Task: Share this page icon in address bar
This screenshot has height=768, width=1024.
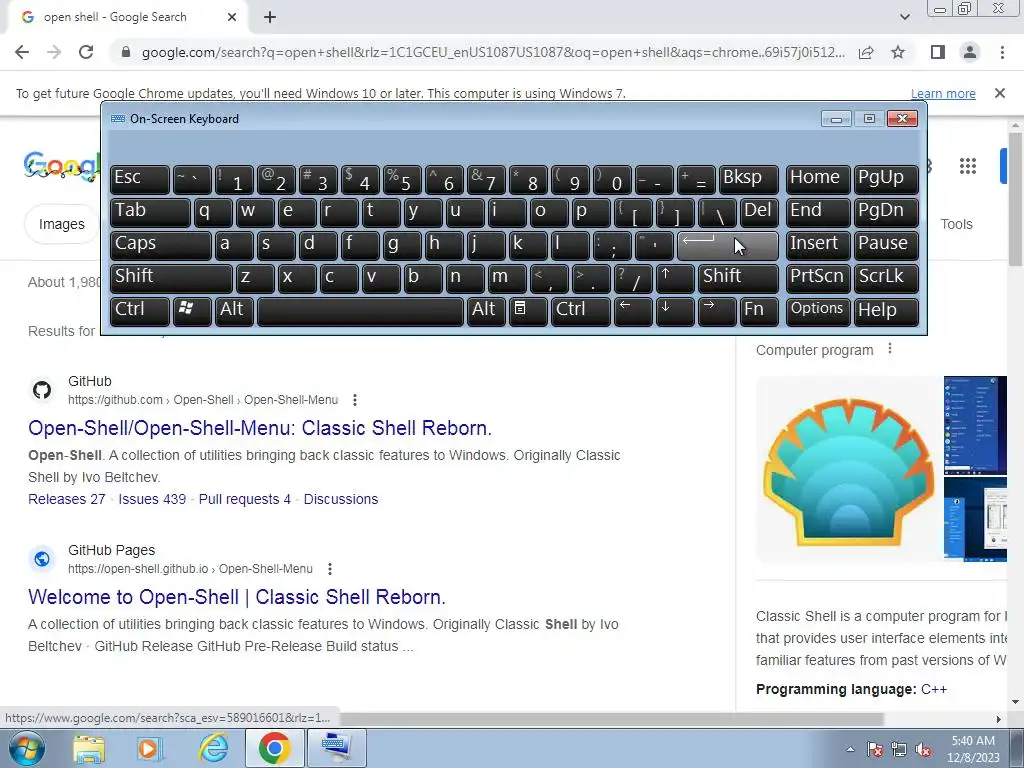Action: pos(866,52)
